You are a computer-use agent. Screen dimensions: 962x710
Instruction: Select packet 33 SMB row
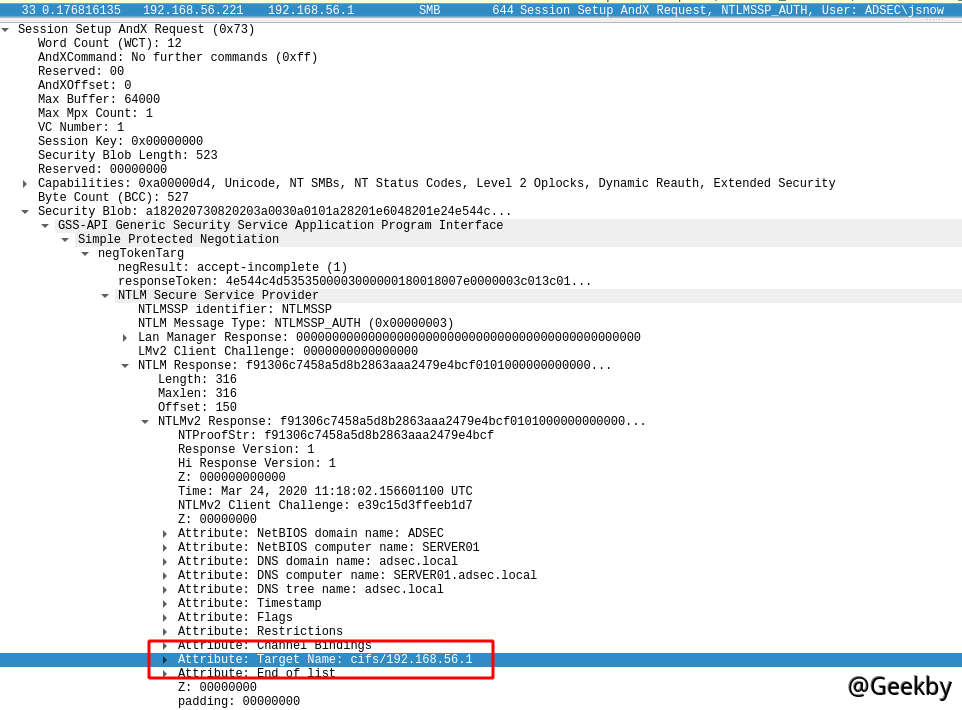click(480, 10)
